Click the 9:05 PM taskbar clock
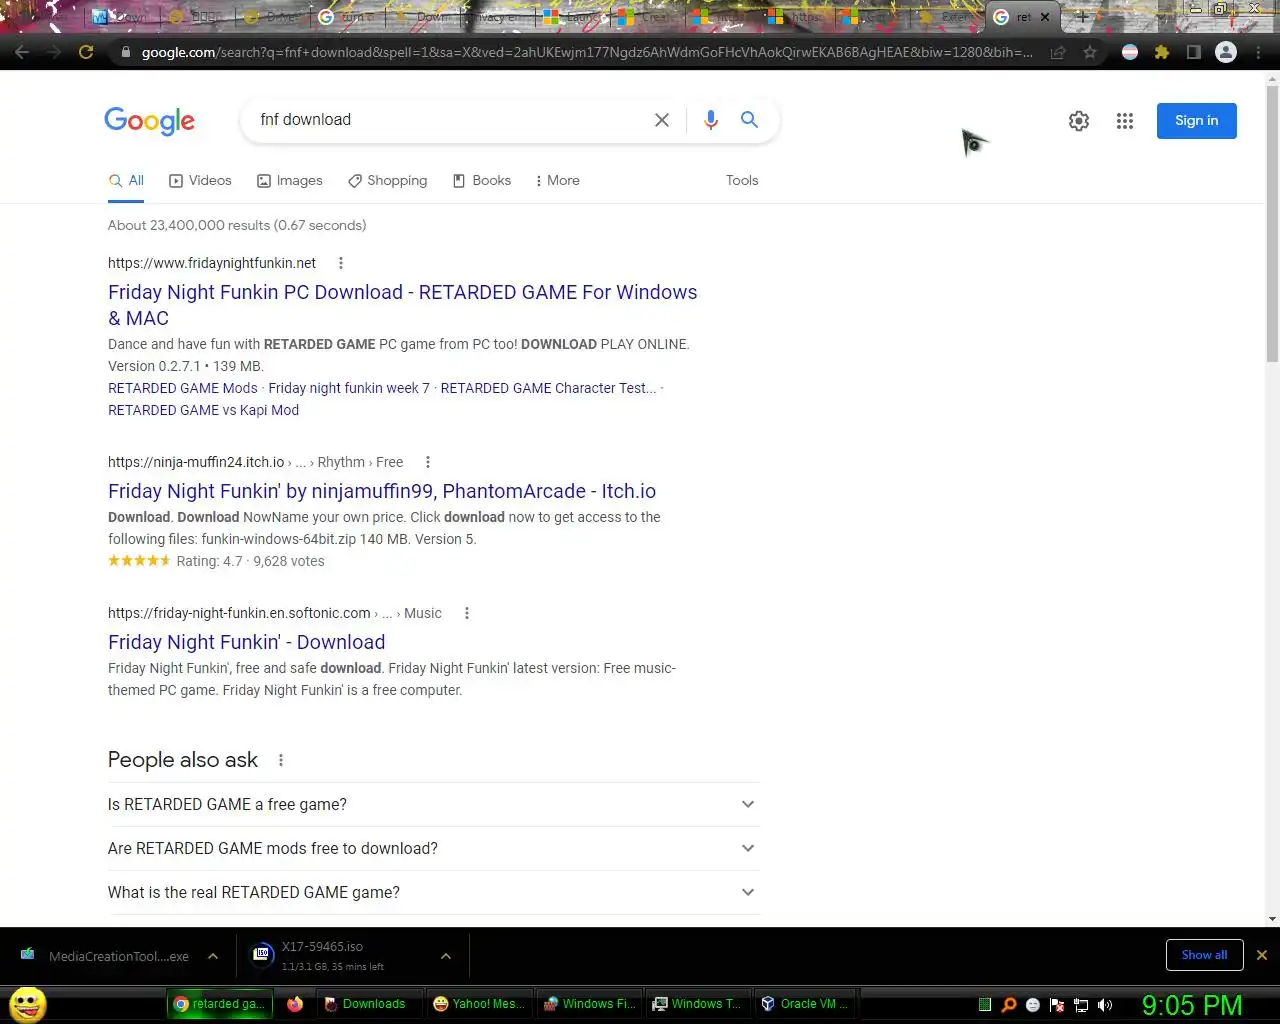Screen dimensions: 1280x1024 tap(1192, 1005)
